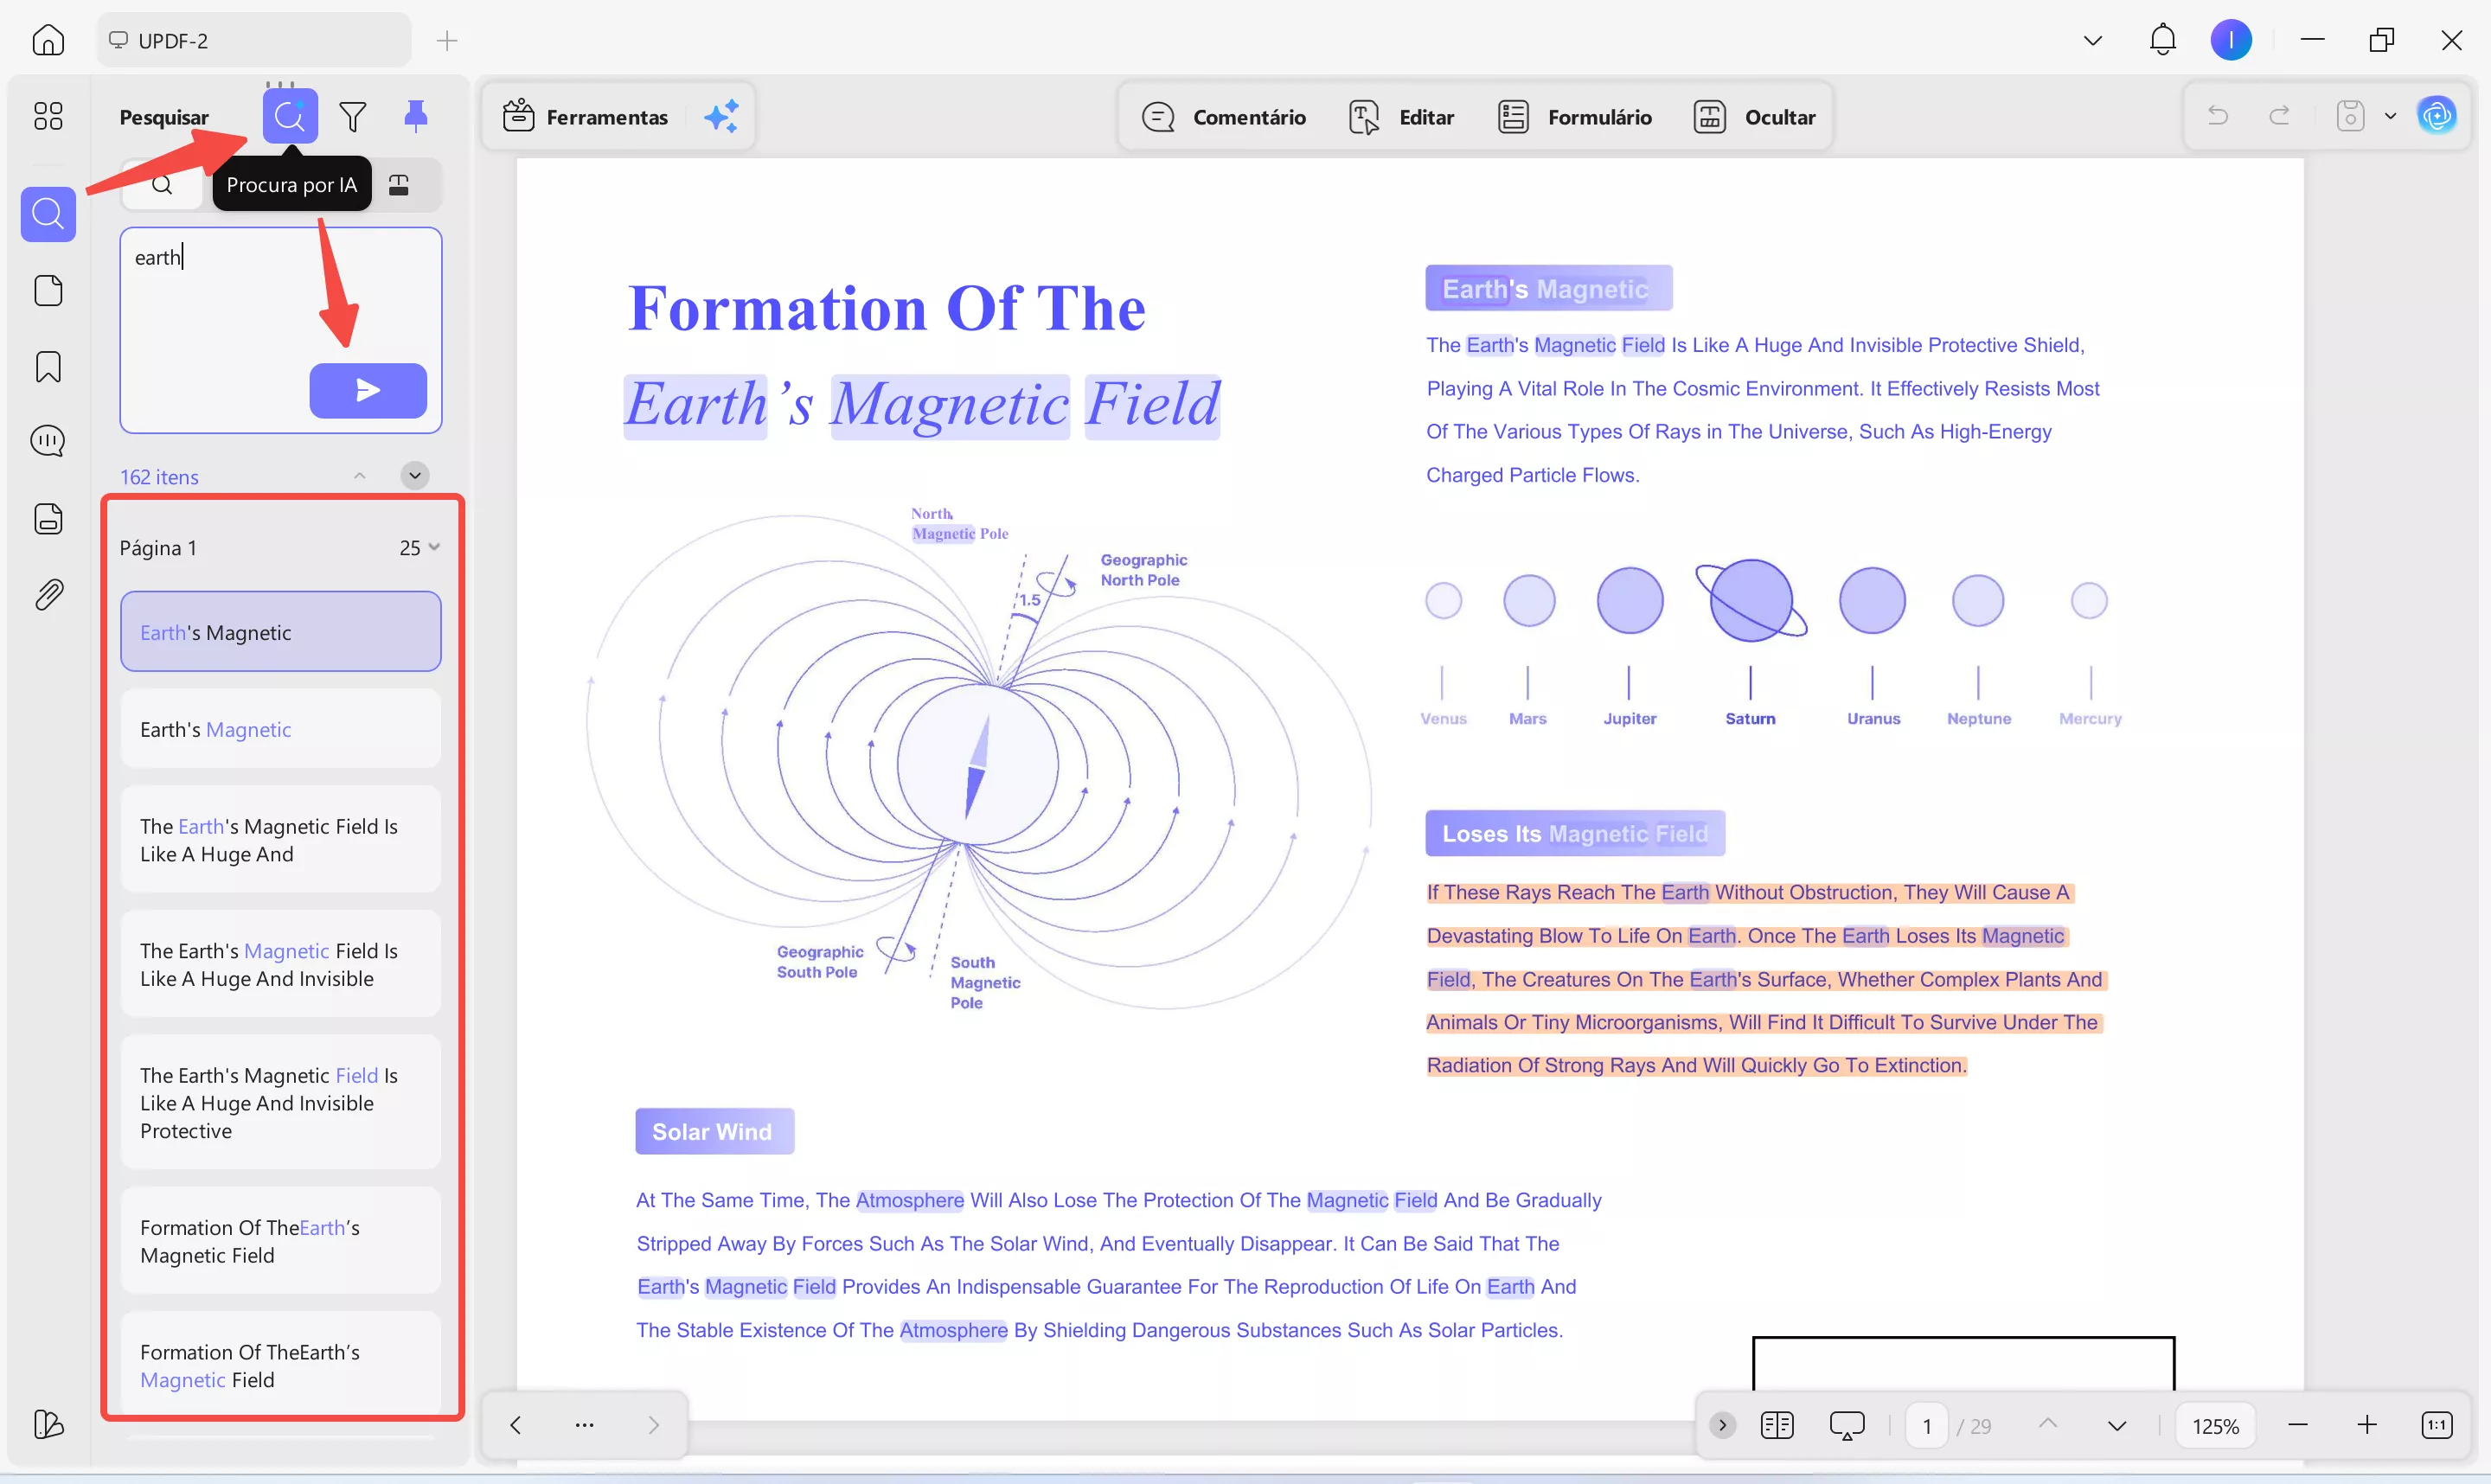Screen dimensions: 2491x1484
Task: Open the attachments paperclip panel
Action: 48,595
